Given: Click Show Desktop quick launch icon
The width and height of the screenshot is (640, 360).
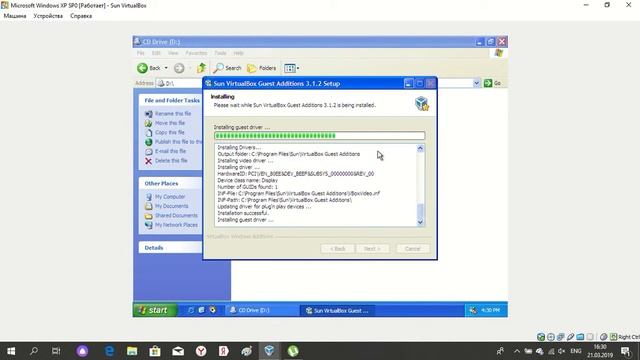Looking at the screenshot, I should pos(202,310).
